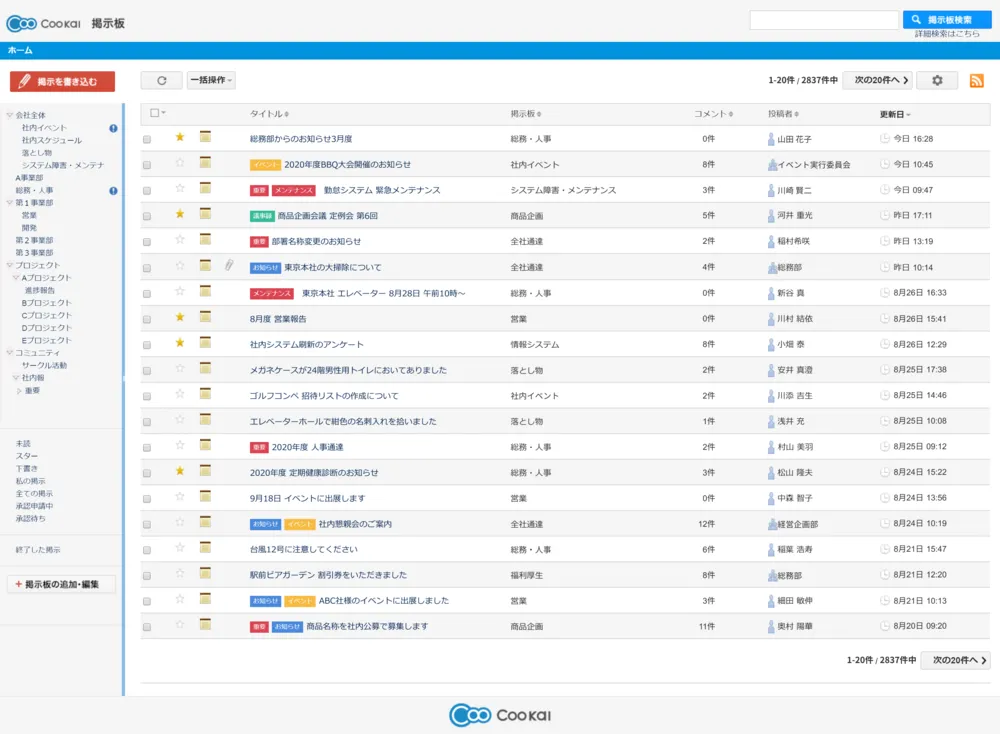This screenshot has height=734, width=1000.
Task: Select the 進捗報告 board in the tree
Action: pyautogui.click(x=40, y=290)
